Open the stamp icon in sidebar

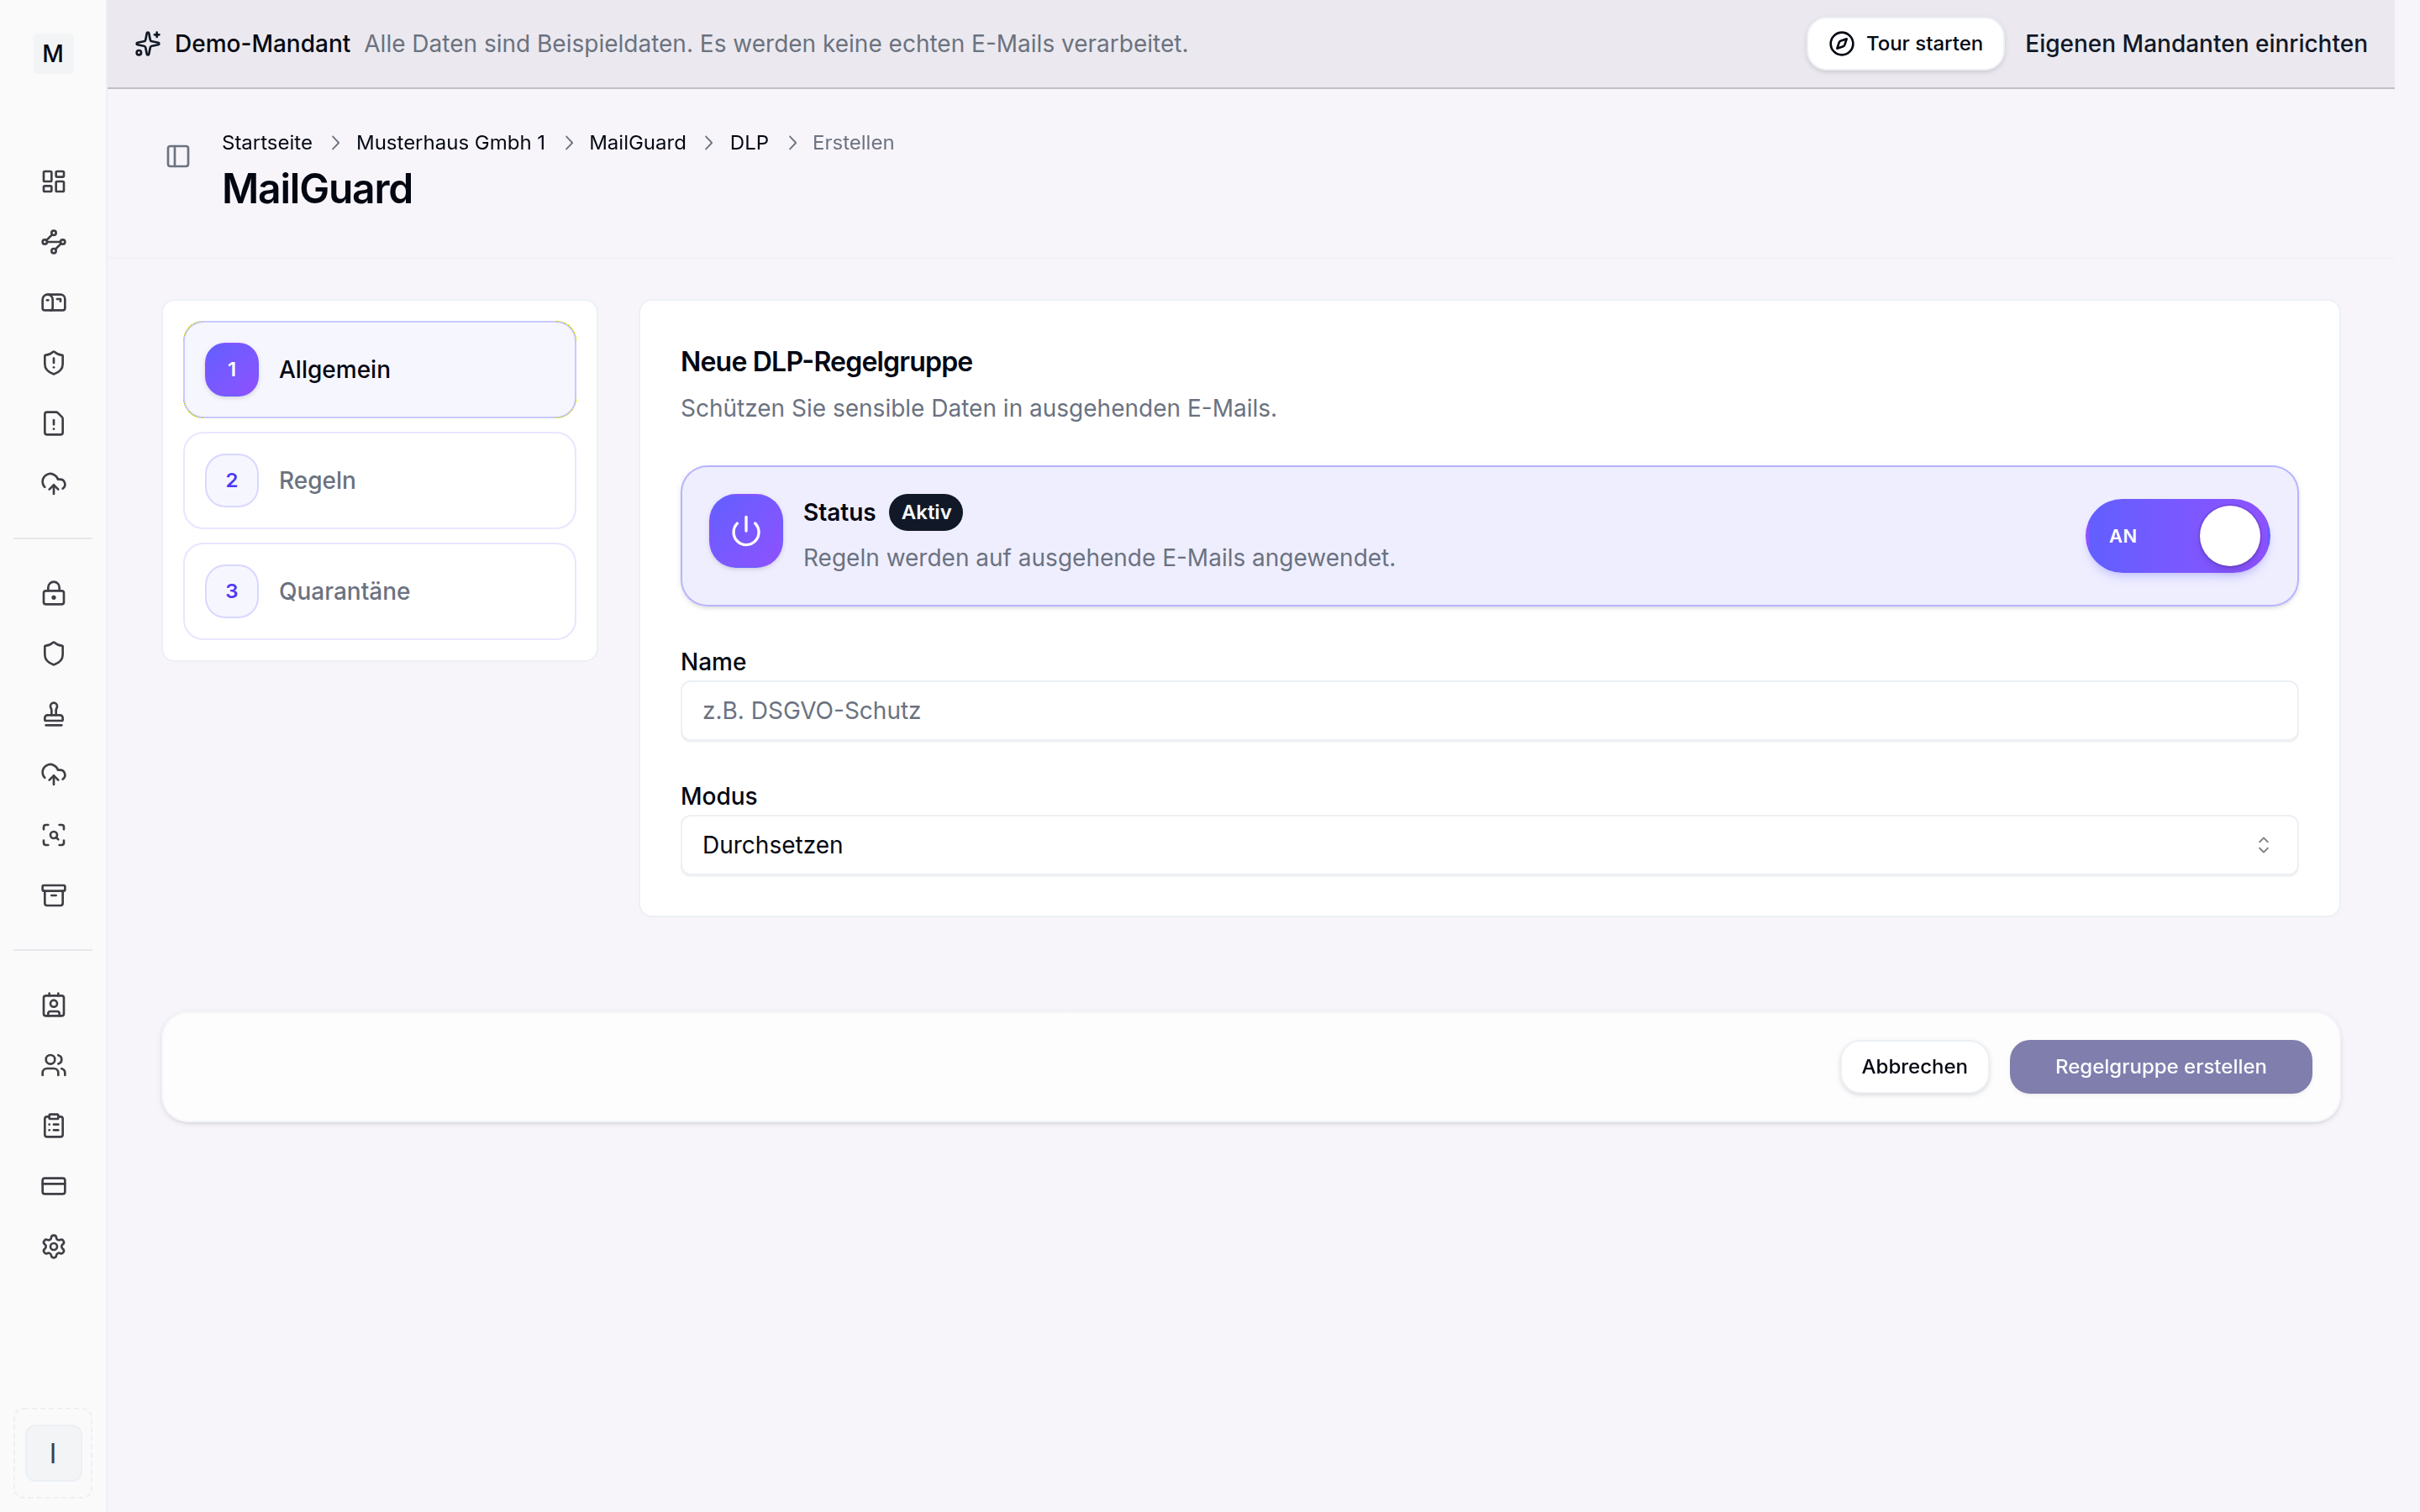point(53,714)
